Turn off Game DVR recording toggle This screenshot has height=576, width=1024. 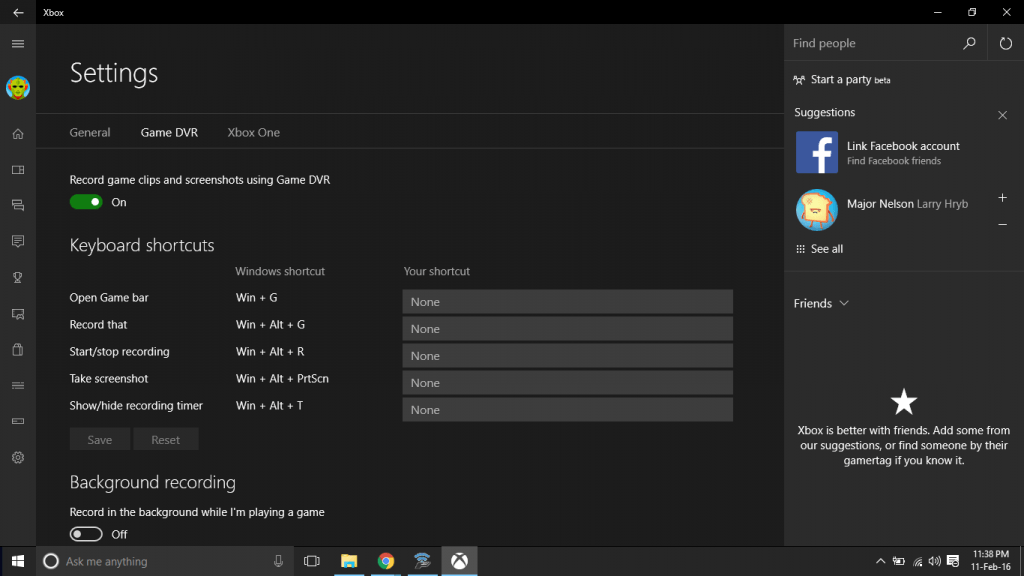click(x=86, y=202)
